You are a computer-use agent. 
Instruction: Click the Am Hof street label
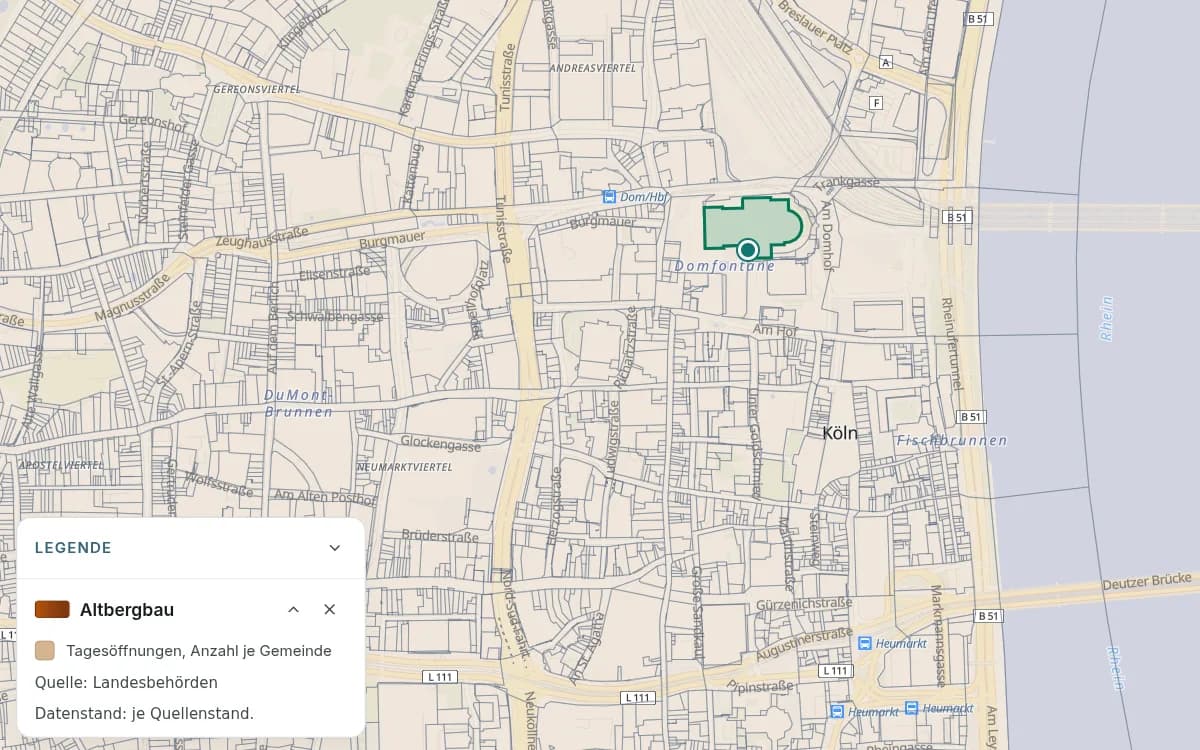tap(775, 330)
